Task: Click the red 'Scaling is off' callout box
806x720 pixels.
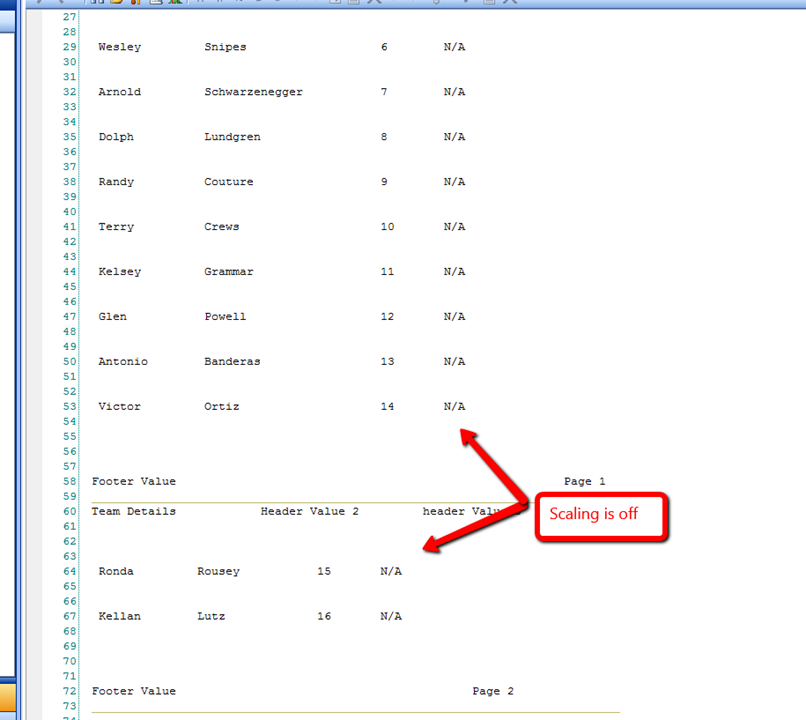Action: pyautogui.click(x=601, y=517)
